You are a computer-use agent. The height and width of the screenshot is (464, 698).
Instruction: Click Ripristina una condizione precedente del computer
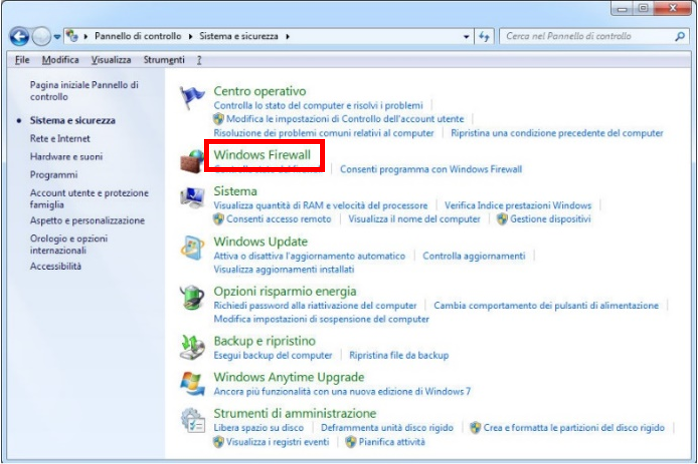557,133
